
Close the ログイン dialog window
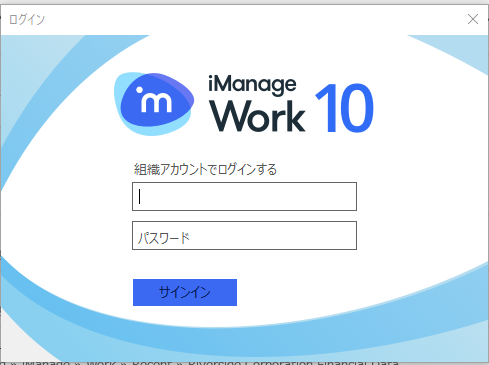473,19
